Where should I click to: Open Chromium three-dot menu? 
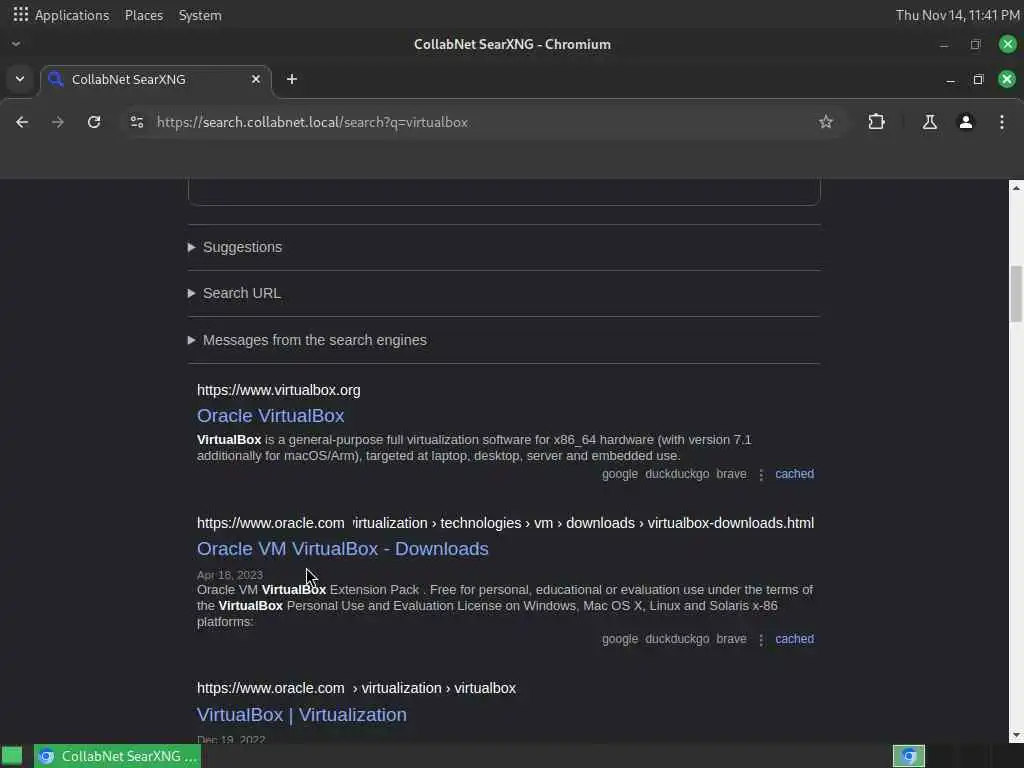[1001, 122]
